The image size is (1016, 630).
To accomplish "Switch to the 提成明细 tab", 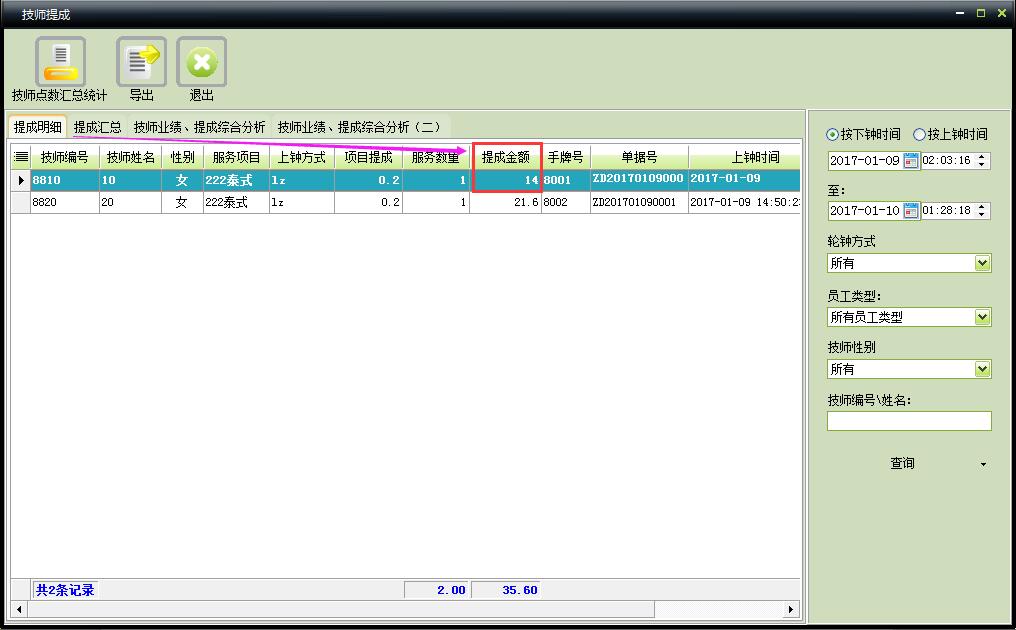I will click(x=38, y=127).
